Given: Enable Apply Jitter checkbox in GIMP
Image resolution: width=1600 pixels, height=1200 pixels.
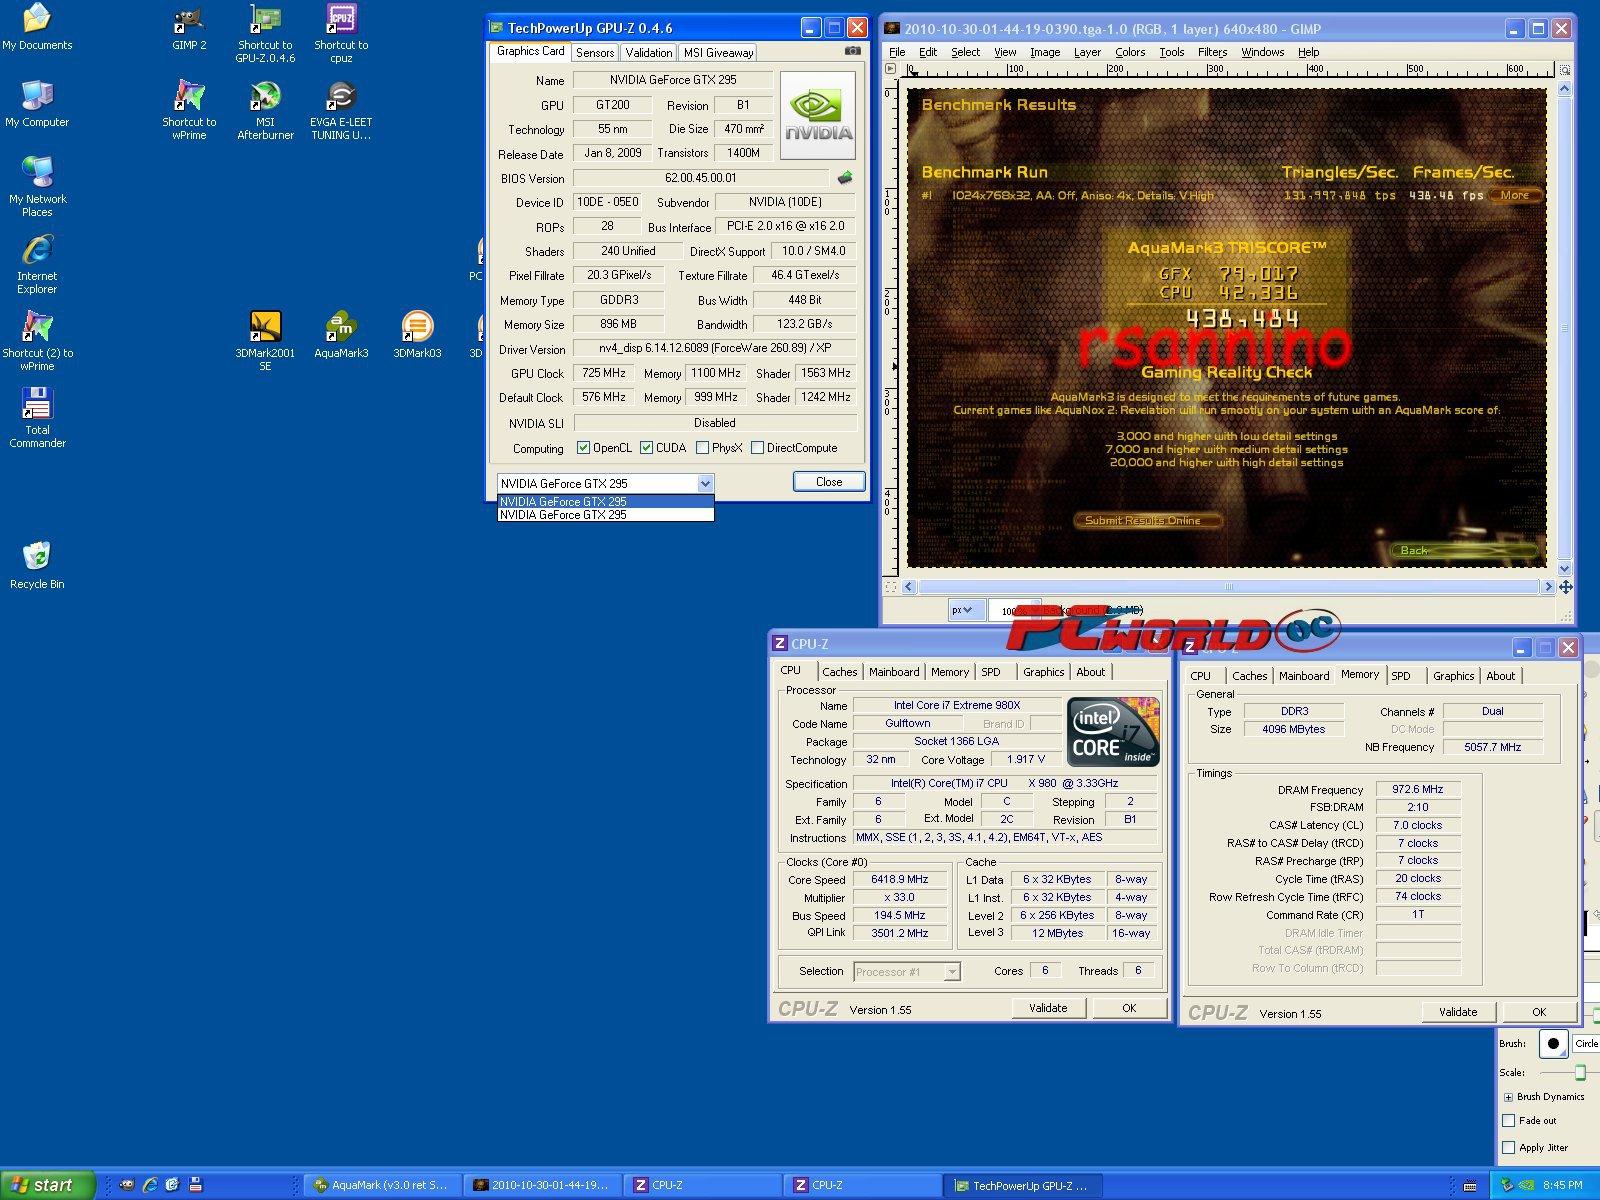Looking at the screenshot, I should [x=1508, y=1148].
